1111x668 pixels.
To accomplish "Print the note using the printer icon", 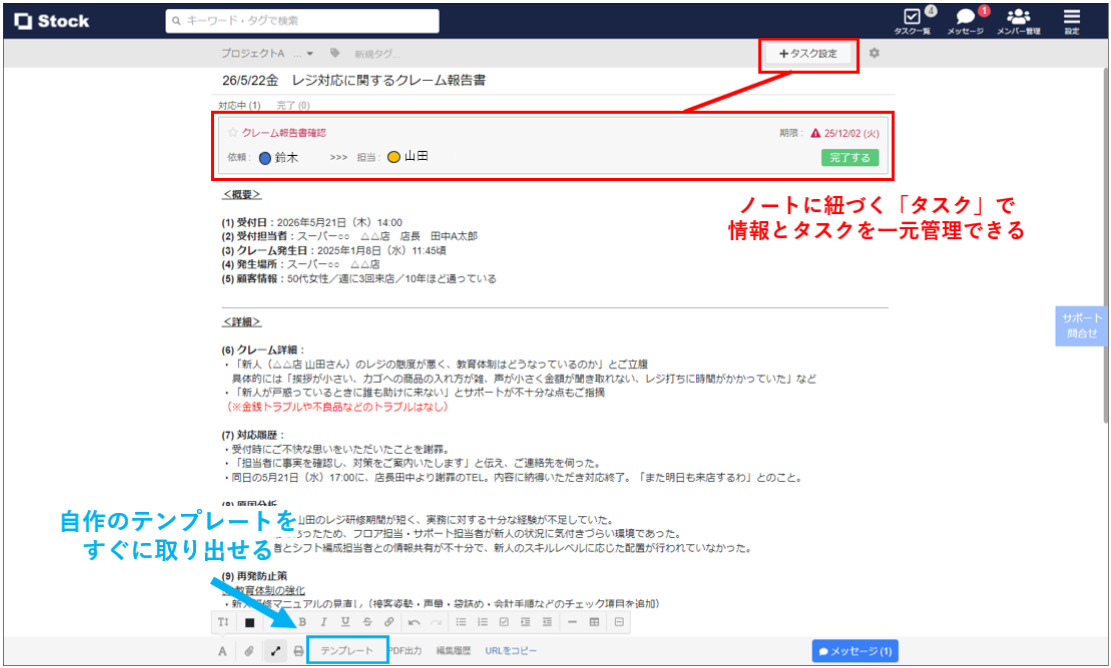I will pyautogui.click(x=298, y=650).
